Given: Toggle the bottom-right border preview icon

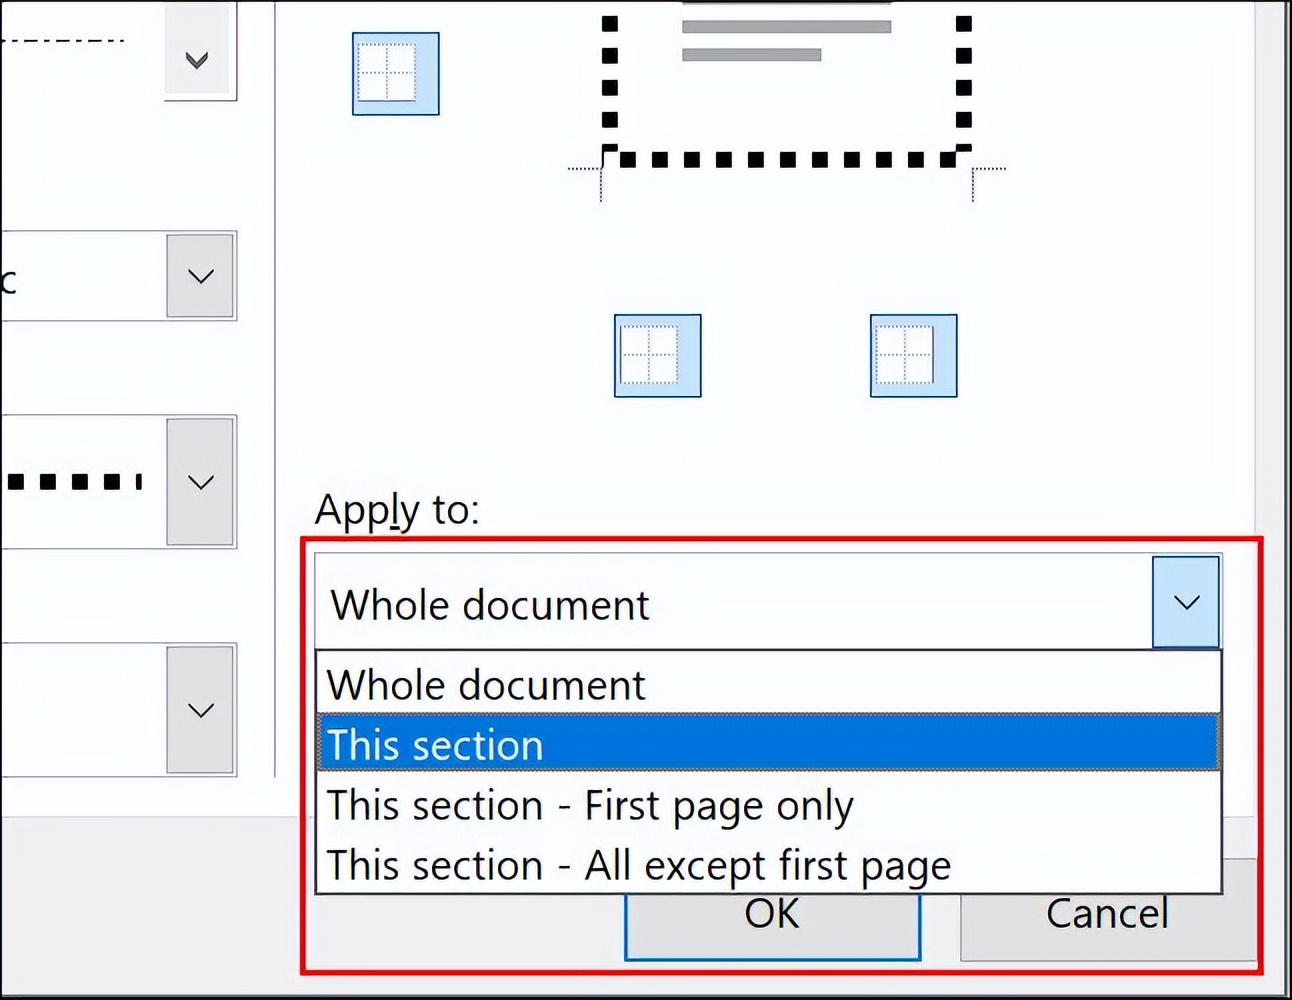Looking at the screenshot, I should click(x=912, y=356).
